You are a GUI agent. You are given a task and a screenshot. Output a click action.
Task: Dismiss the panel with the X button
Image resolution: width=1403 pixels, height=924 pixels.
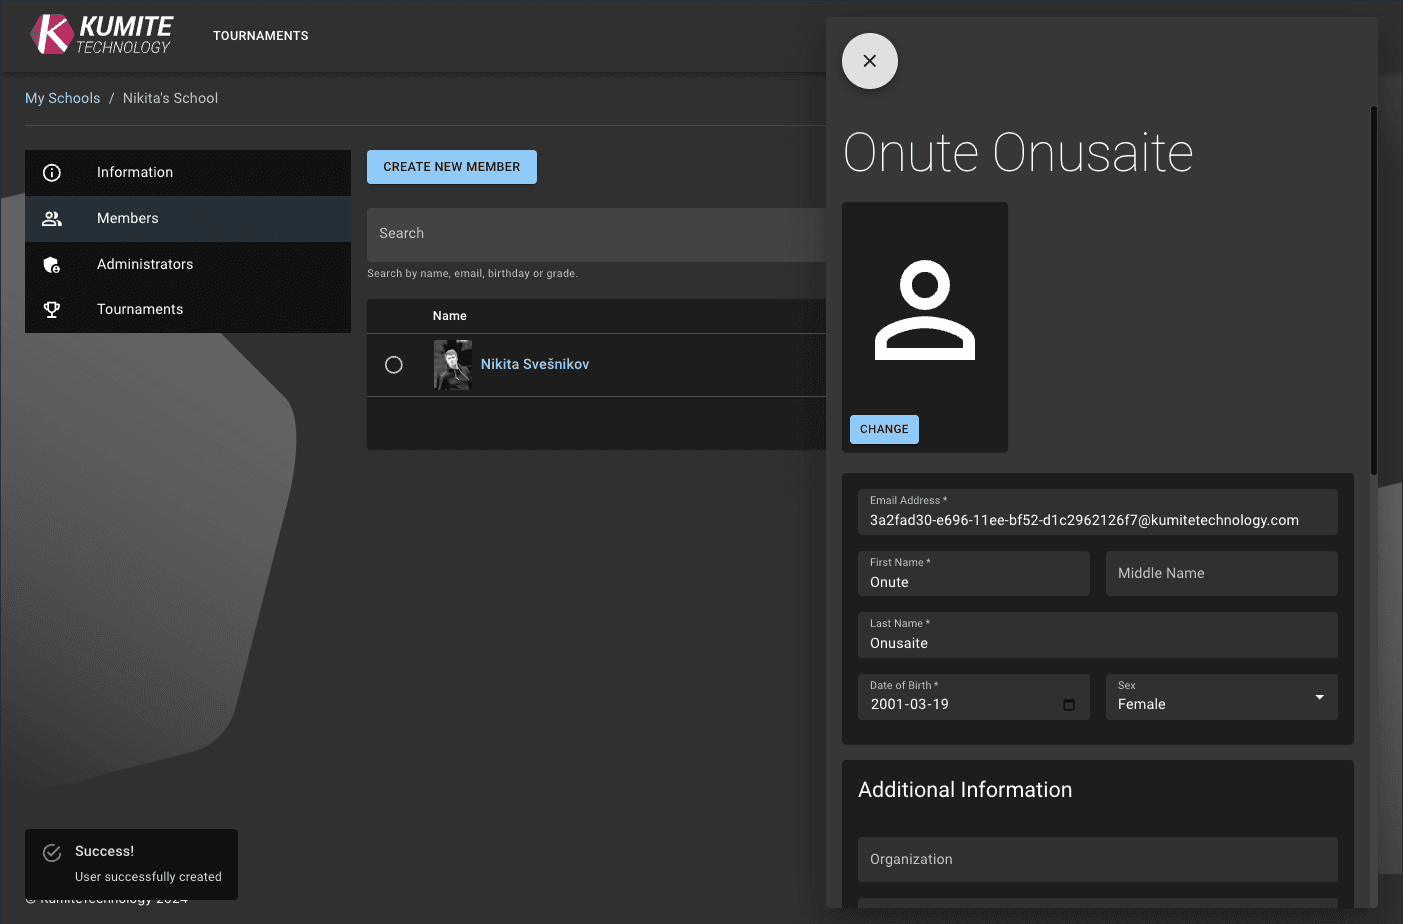click(869, 61)
